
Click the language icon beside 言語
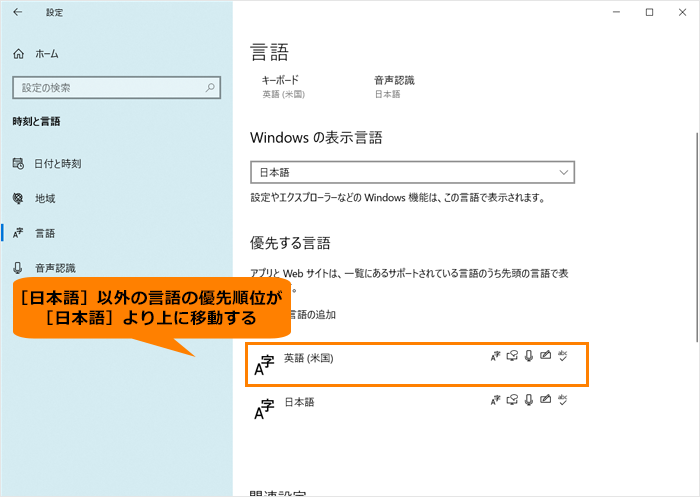[x=18, y=233]
